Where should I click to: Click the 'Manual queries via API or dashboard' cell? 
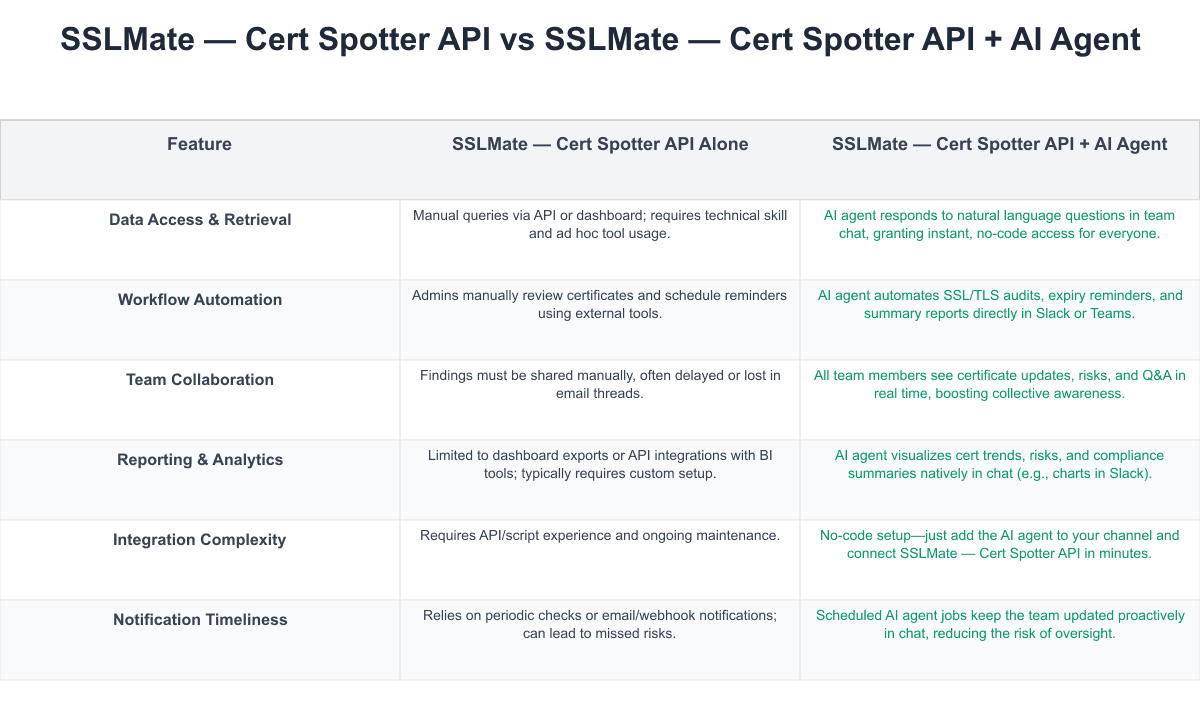[600, 224]
